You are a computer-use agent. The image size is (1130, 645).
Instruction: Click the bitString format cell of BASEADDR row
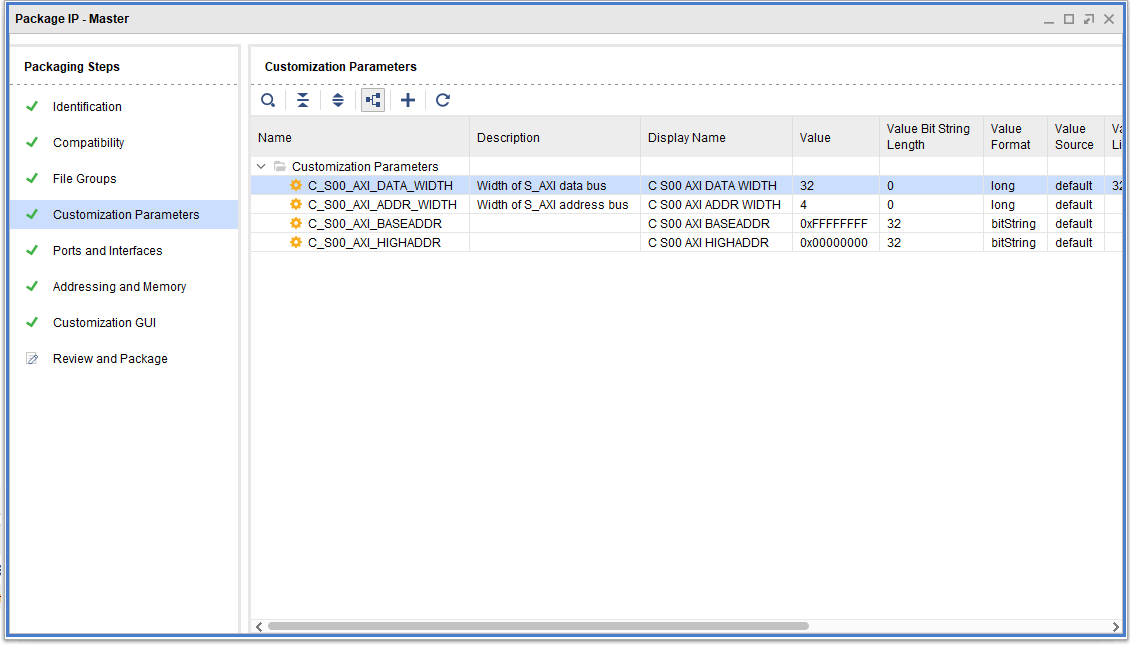(1013, 223)
